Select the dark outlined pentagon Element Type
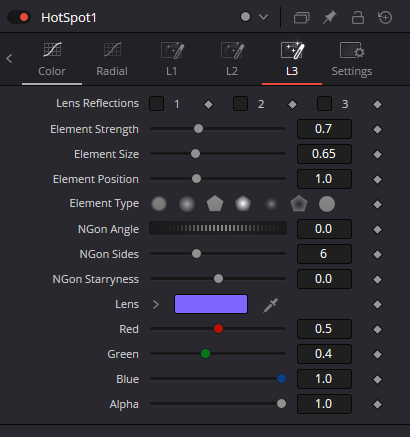Viewport: 410px width, 437px height. 299,204
